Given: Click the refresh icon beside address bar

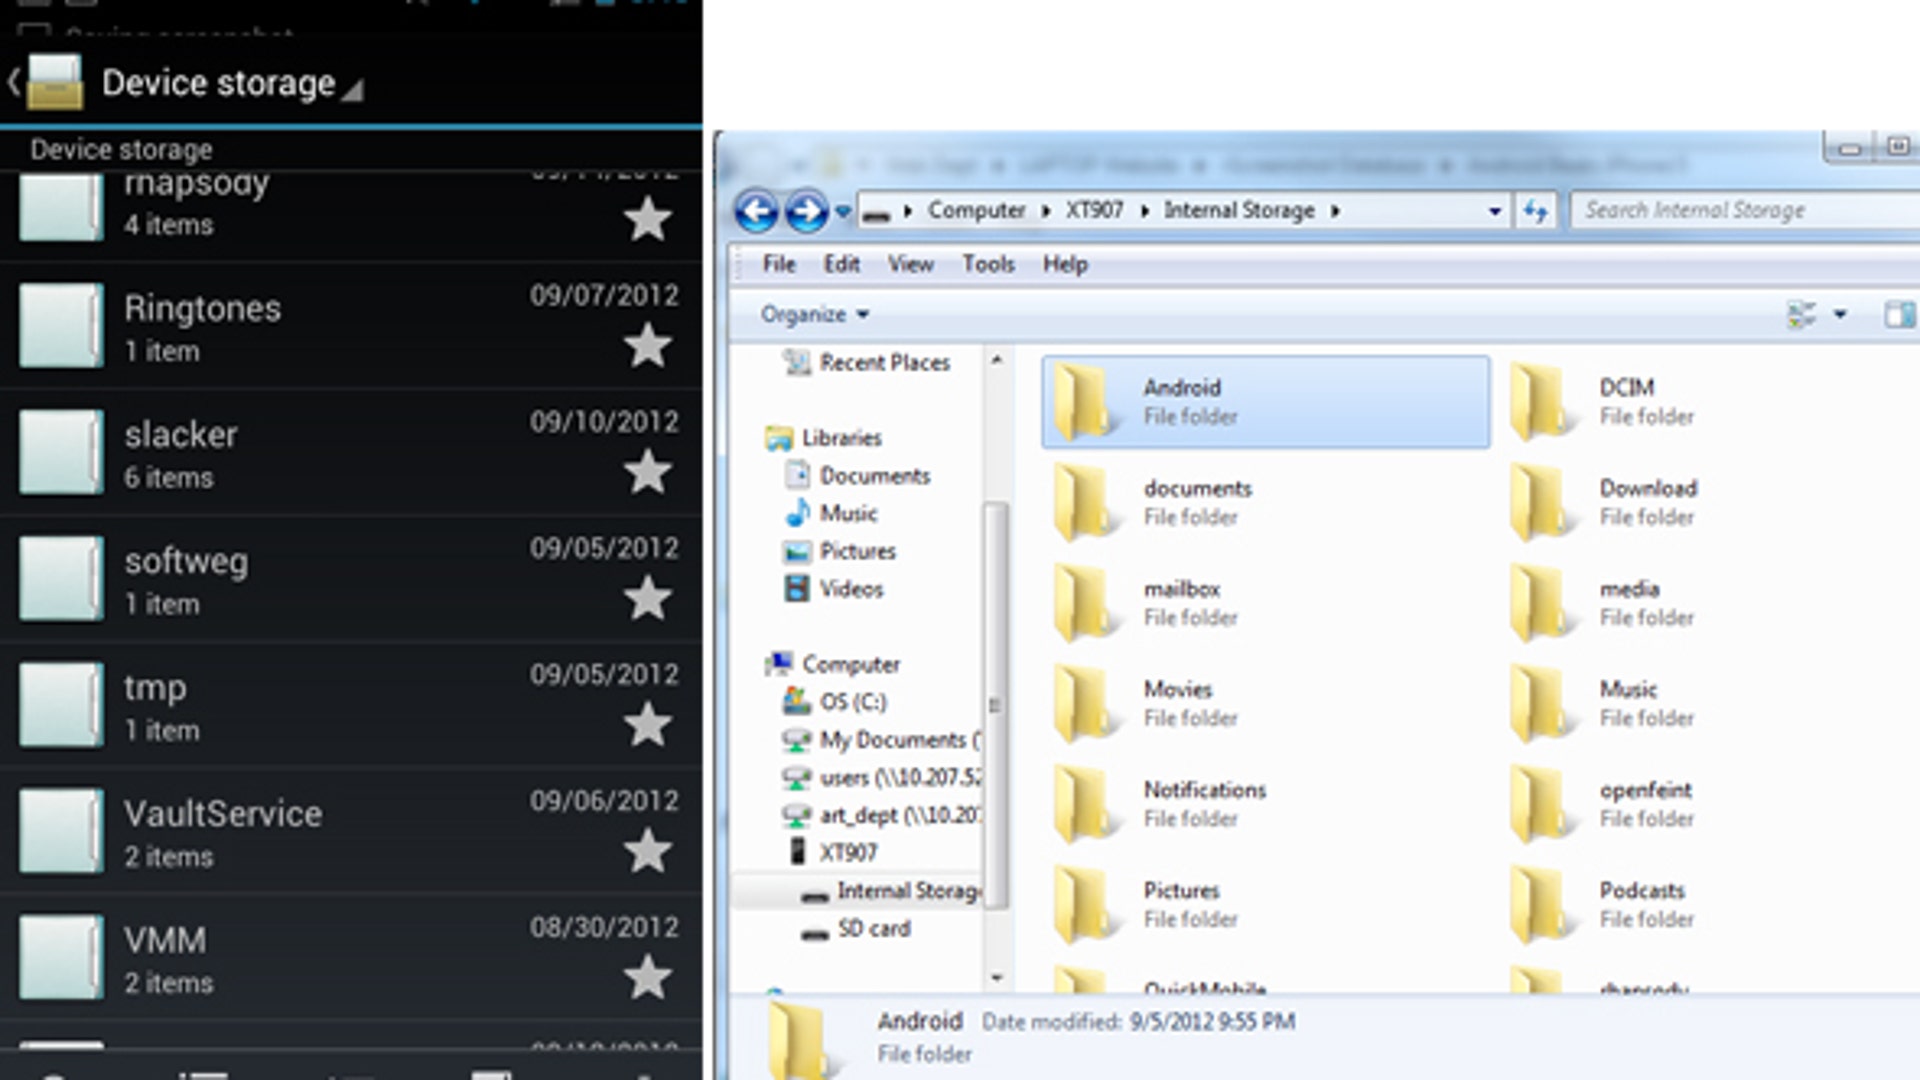Looking at the screenshot, I should click(x=1535, y=211).
